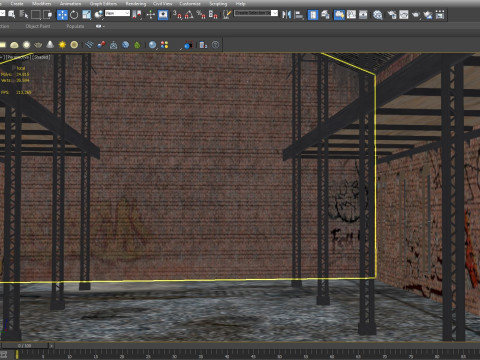This screenshot has width=480, height=360.
Task: Open the Animation menu
Action: [70, 4]
